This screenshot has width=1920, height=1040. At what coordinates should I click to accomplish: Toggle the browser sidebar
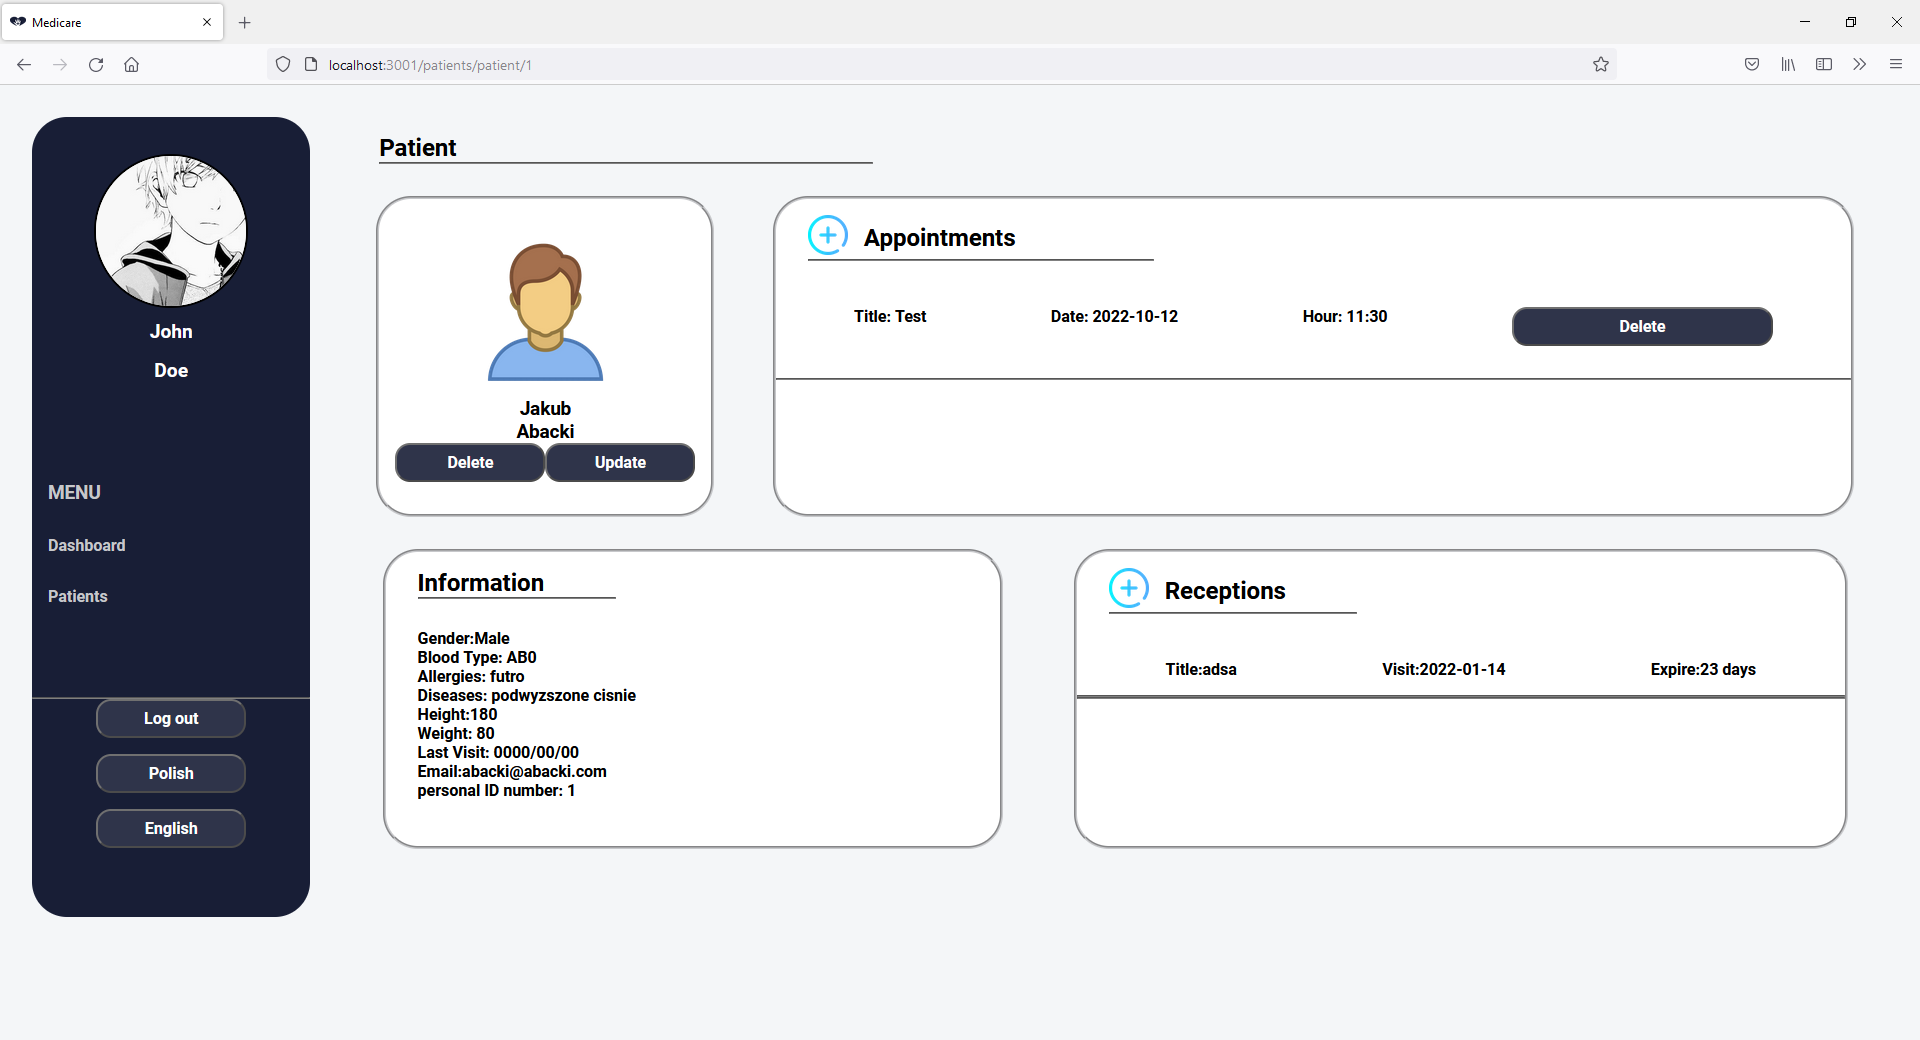[x=1824, y=64]
